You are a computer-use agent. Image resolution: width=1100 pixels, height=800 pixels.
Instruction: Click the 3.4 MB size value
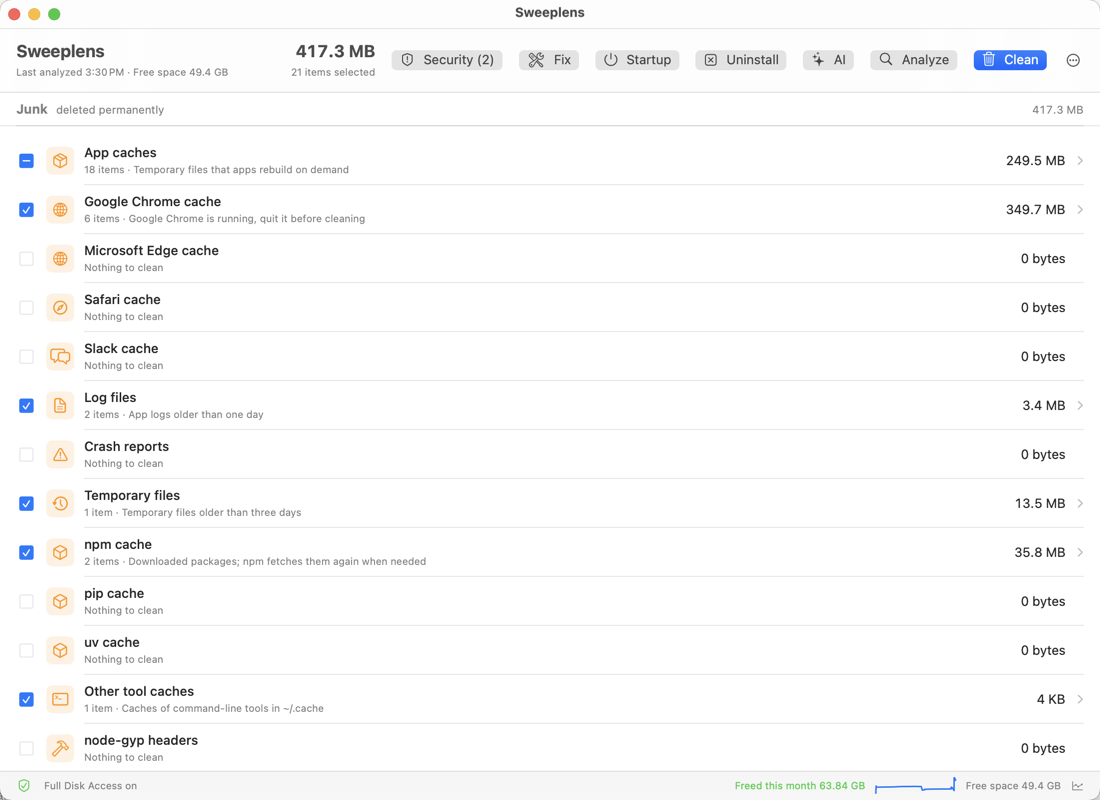coord(1044,406)
